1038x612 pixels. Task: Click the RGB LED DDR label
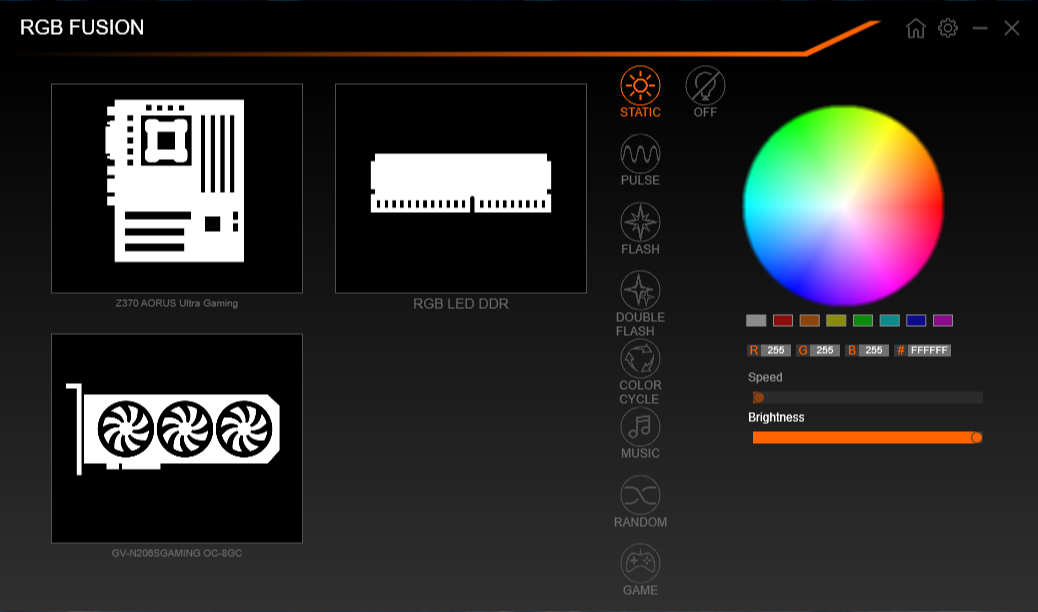click(461, 304)
